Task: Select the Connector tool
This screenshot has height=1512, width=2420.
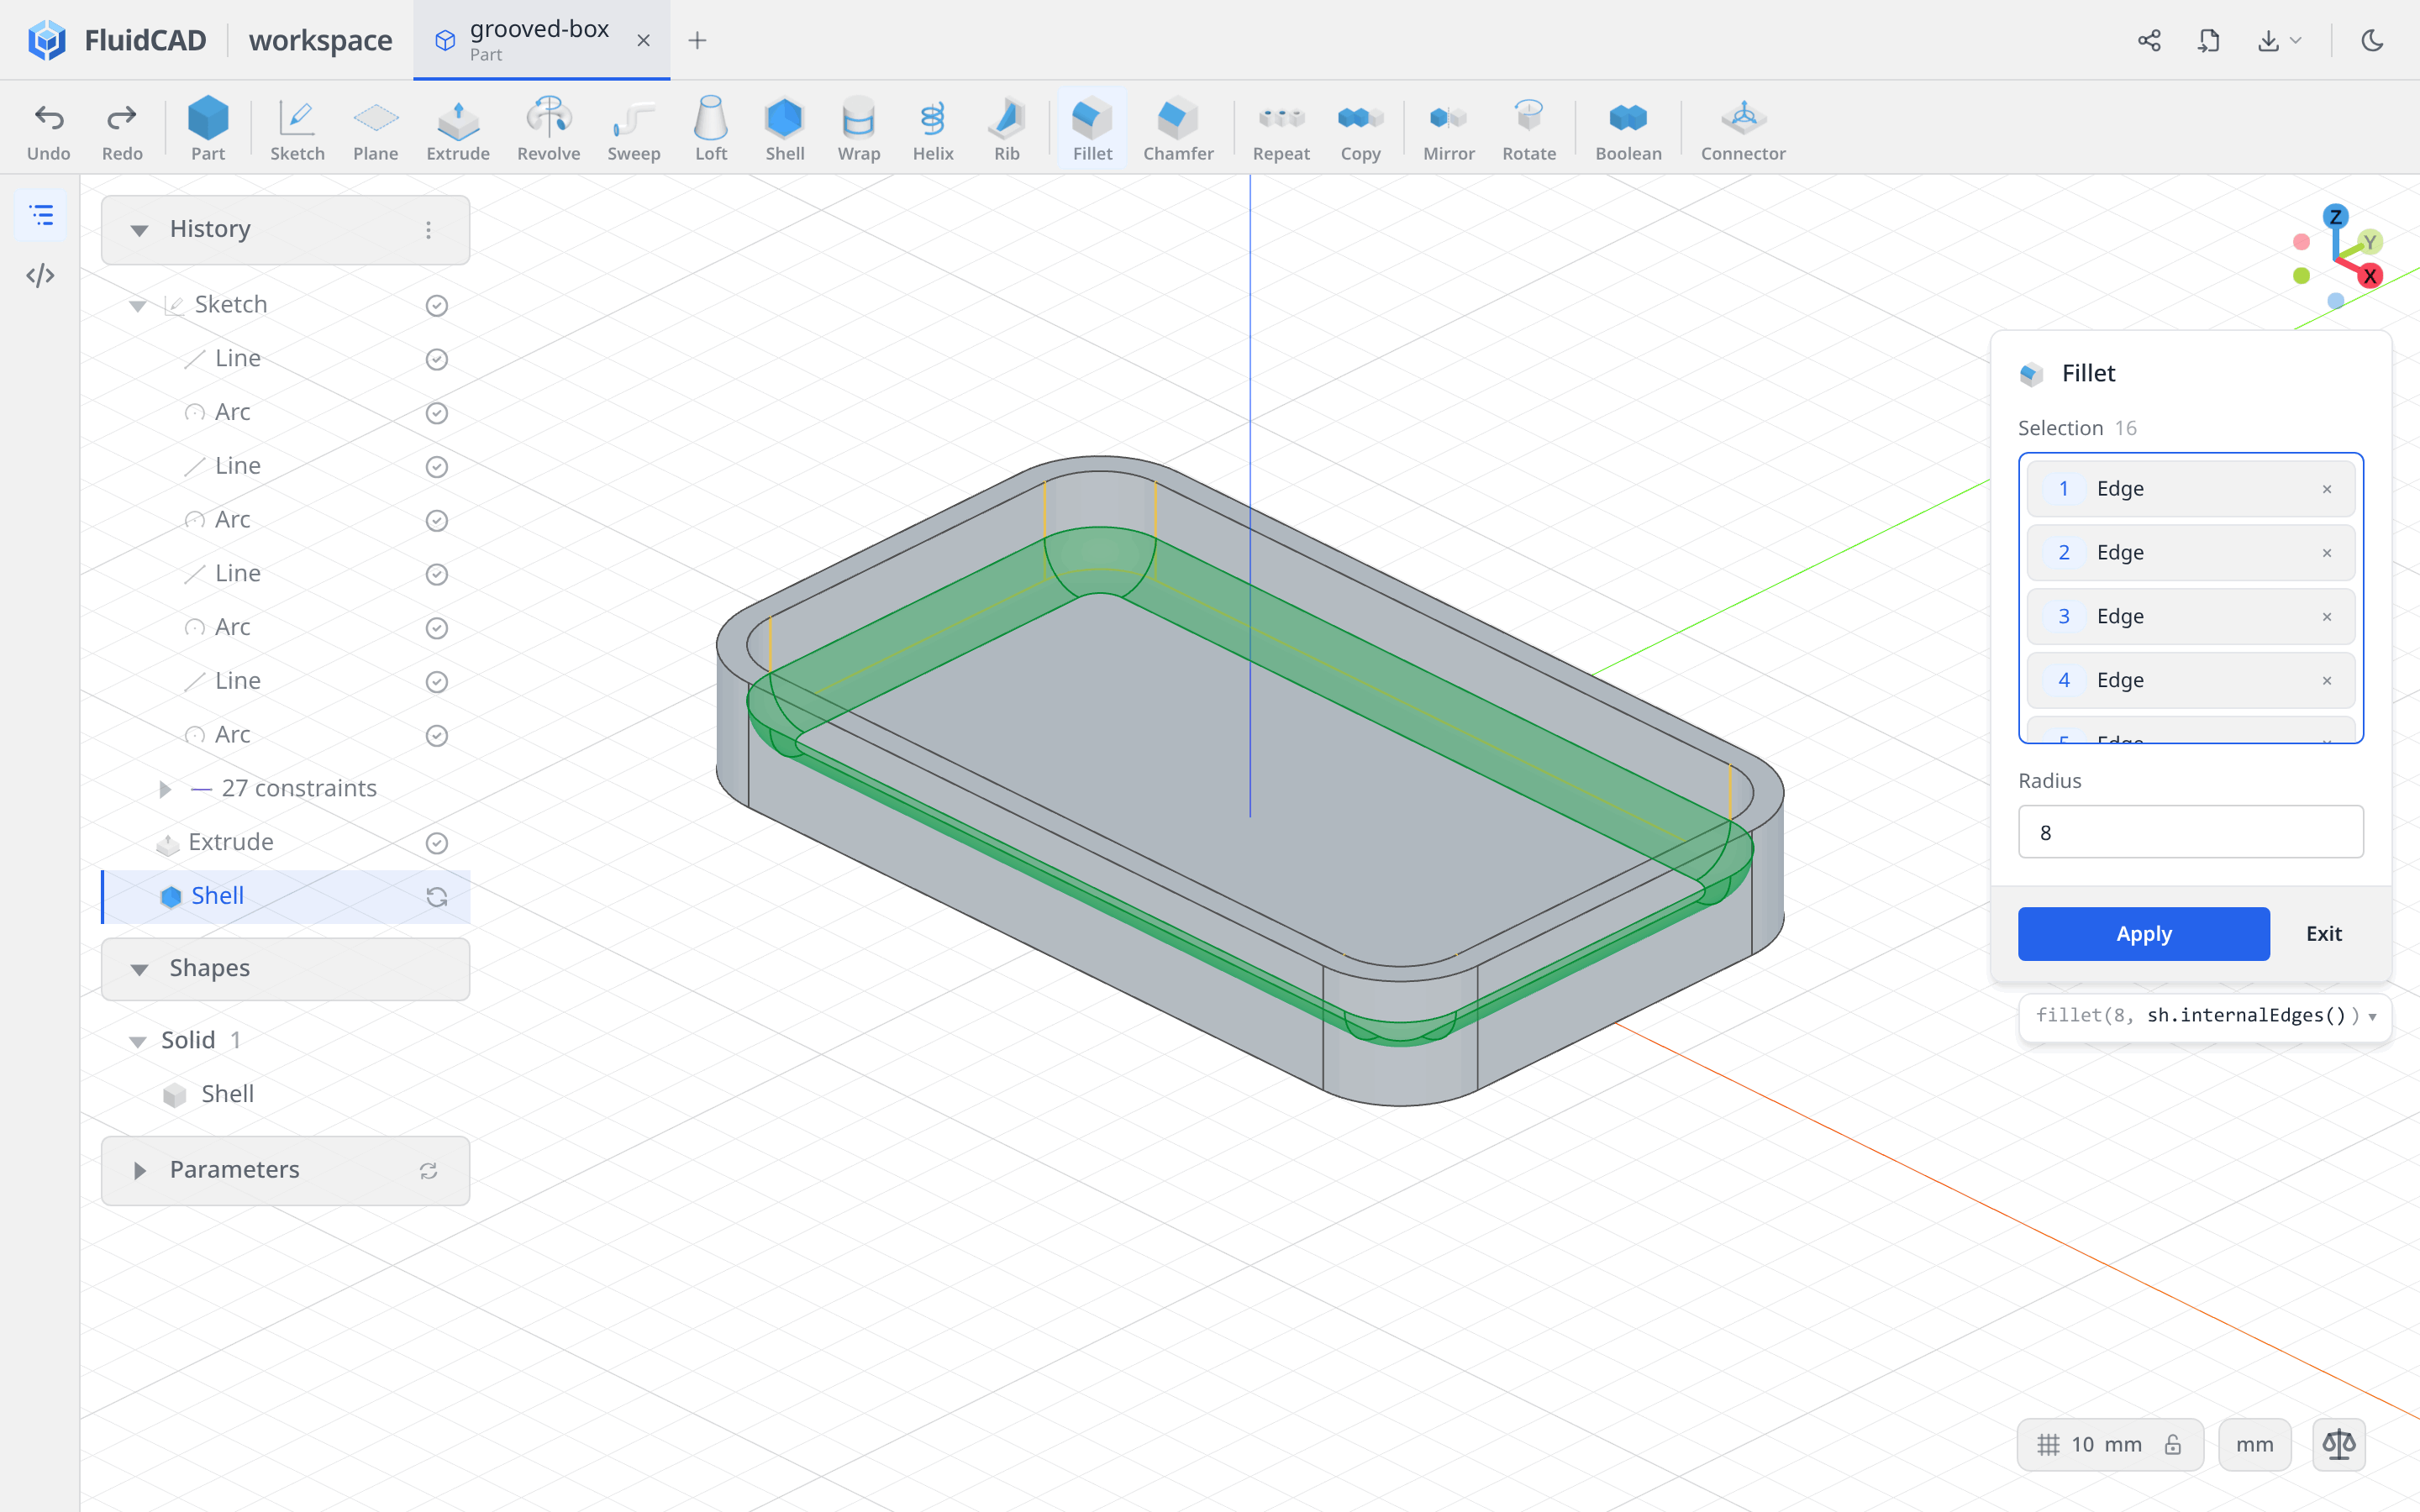Action: [x=1743, y=128]
